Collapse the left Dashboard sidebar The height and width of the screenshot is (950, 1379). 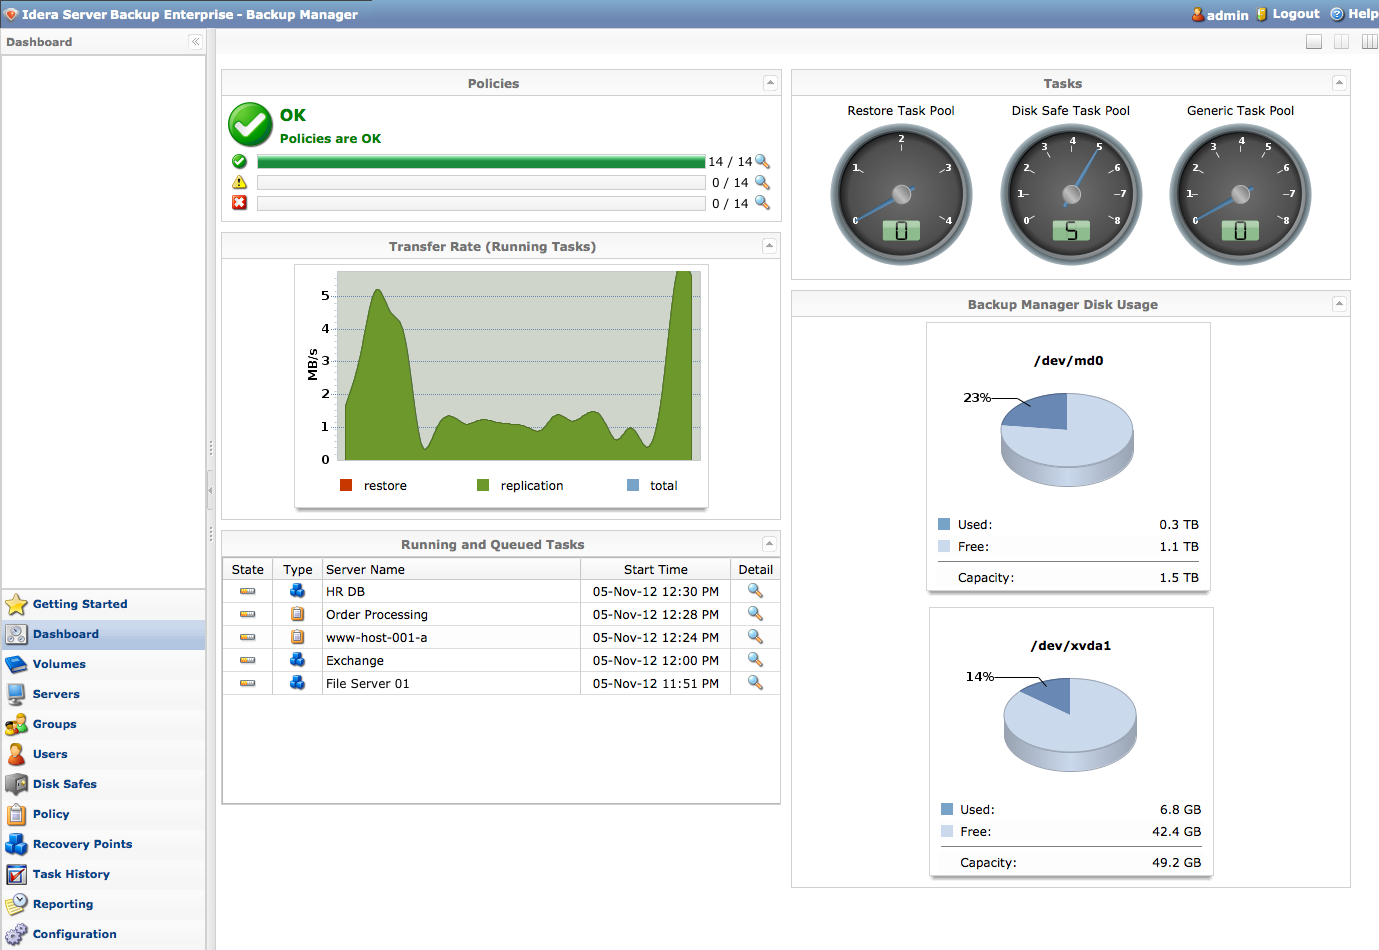[195, 42]
